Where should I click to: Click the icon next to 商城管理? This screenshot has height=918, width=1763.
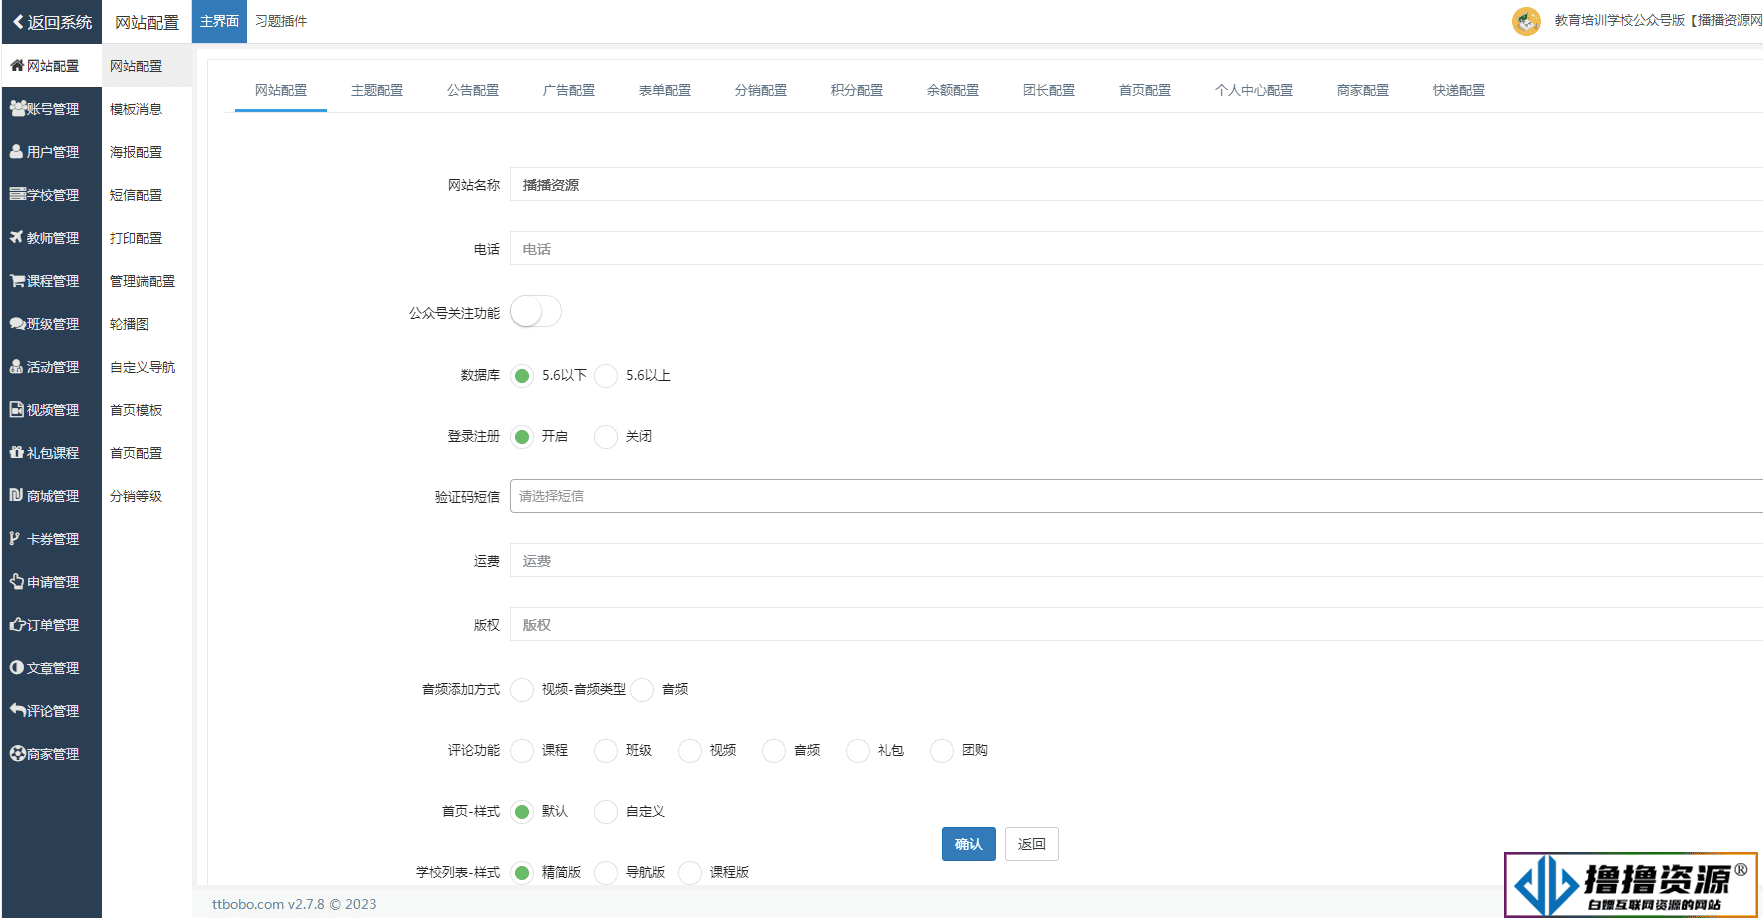(x=17, y=495)
